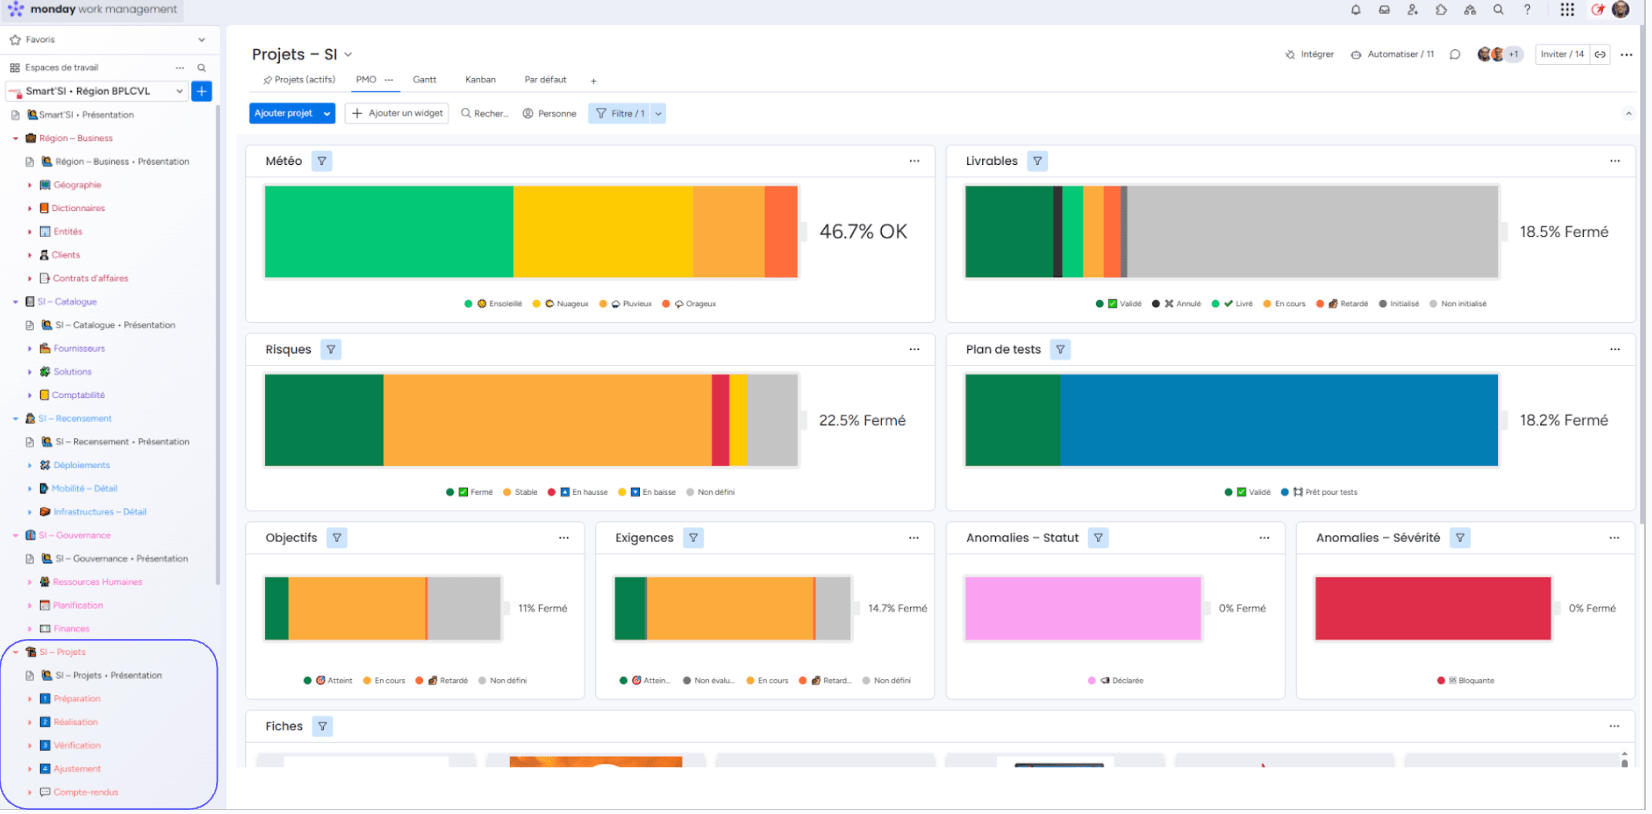Open the Ajouter projet dropdown arrow
The height and width of the screenshot is (814, 1652).
click(x=327, y=114)
